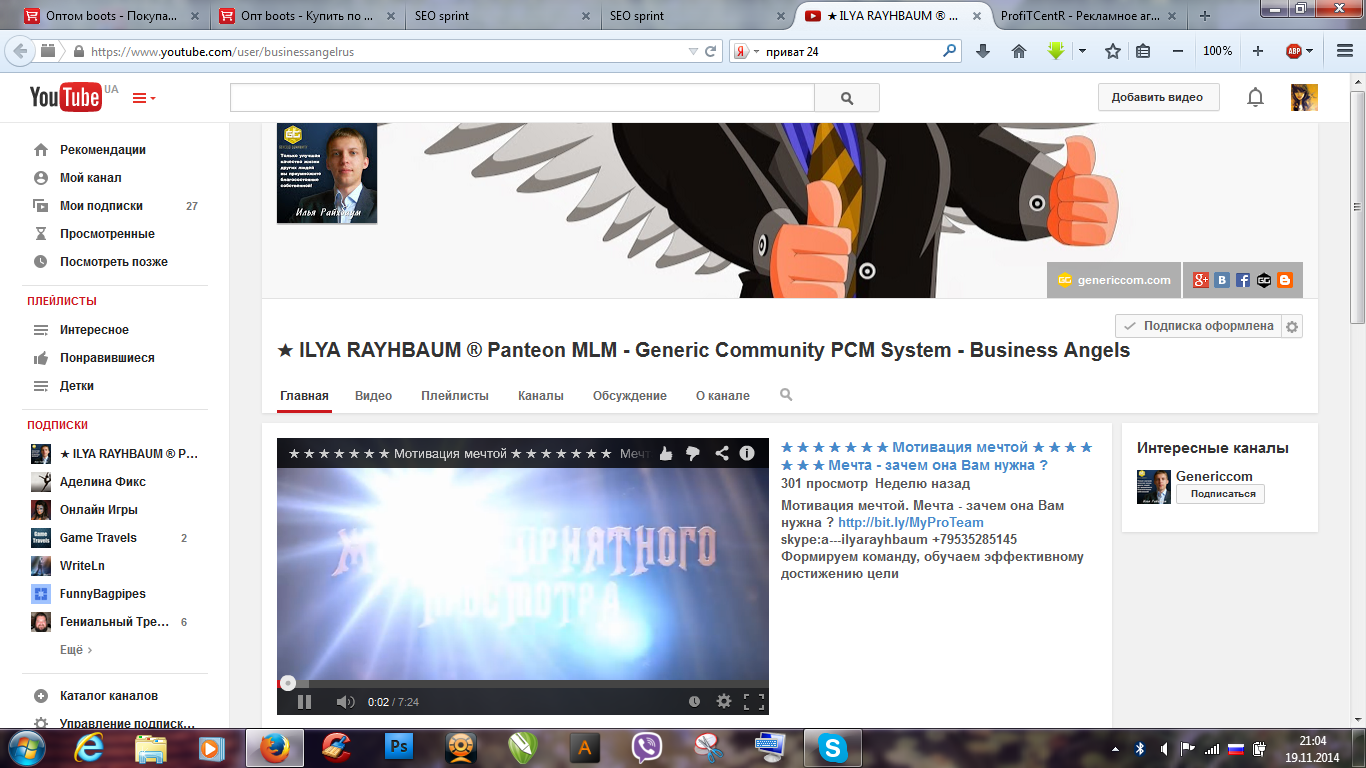Screen dimensions: 1366x768
Task: Open Посмотреть позже in sidebar
Action: 115,262
